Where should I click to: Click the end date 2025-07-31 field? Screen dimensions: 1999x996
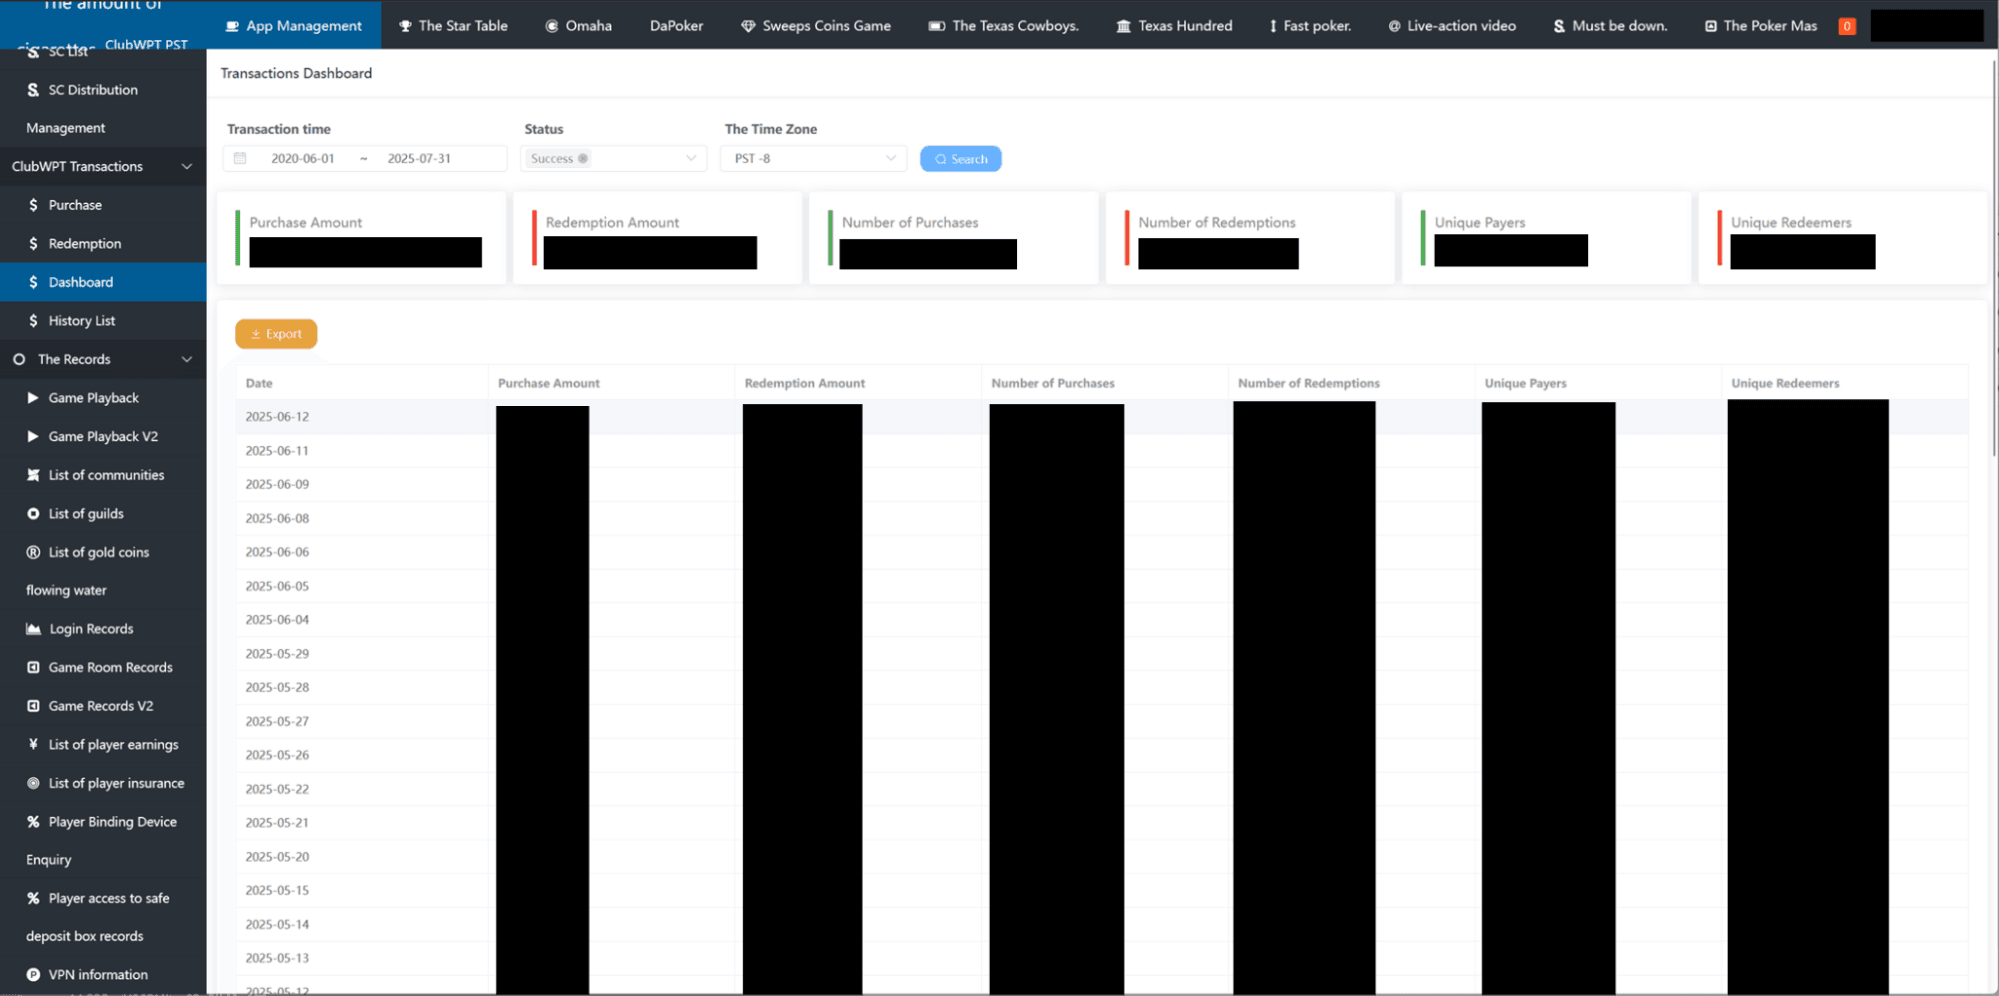click(x=419, y=159)
